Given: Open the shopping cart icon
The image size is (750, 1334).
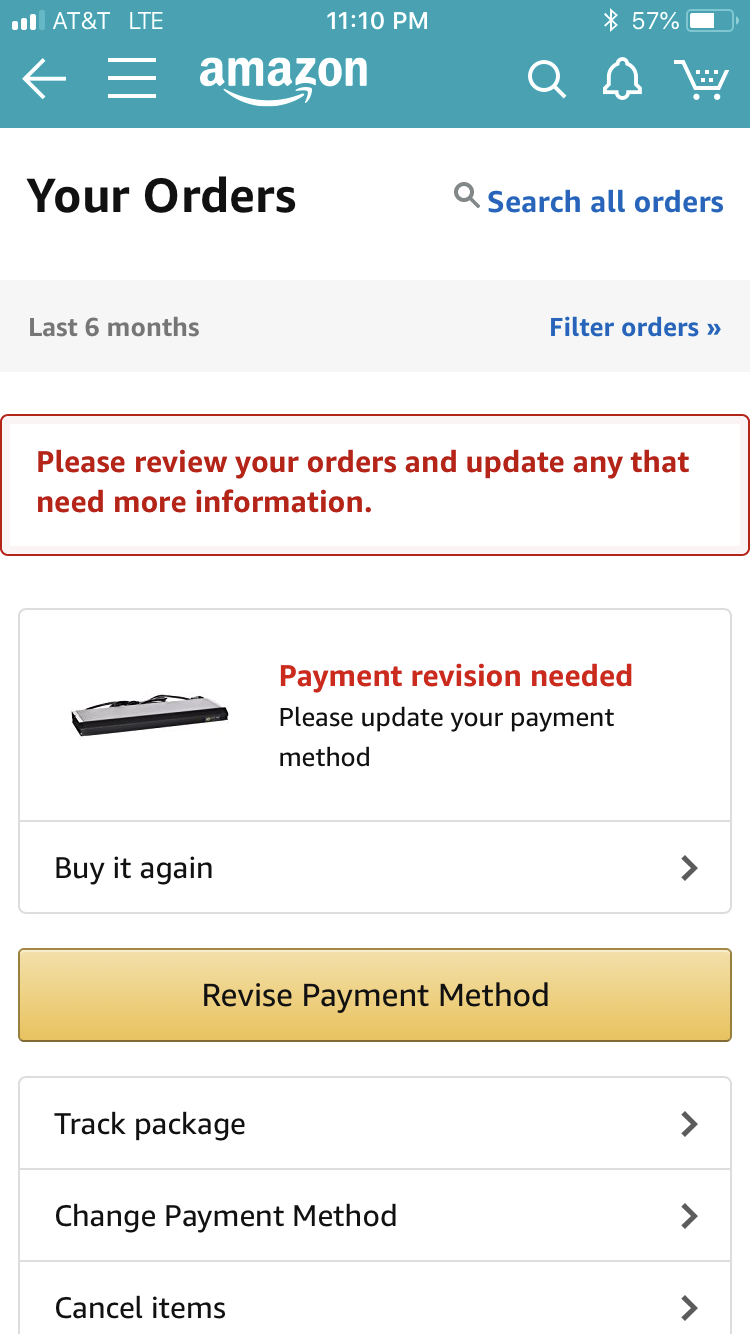Looking at the screenshot, I should click(x=700, y=79).
